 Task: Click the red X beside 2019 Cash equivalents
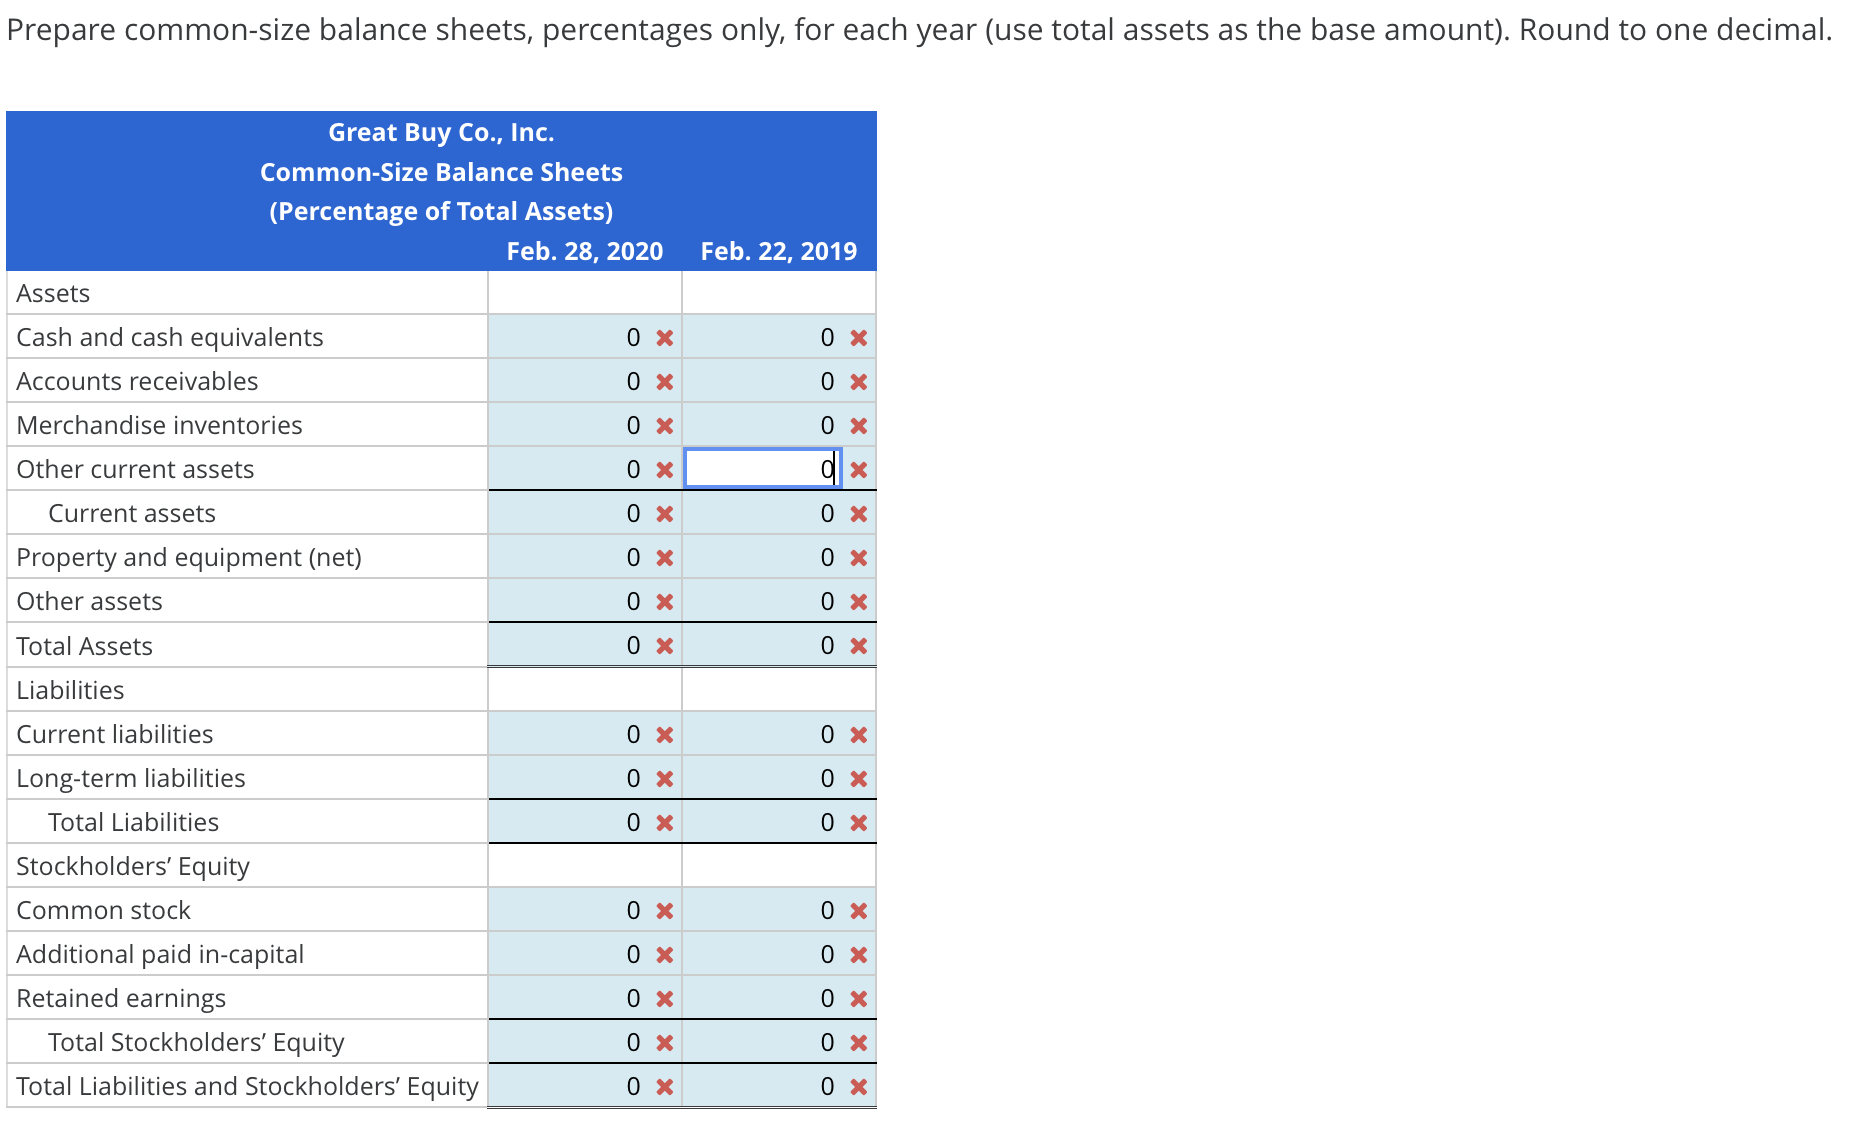858,338
